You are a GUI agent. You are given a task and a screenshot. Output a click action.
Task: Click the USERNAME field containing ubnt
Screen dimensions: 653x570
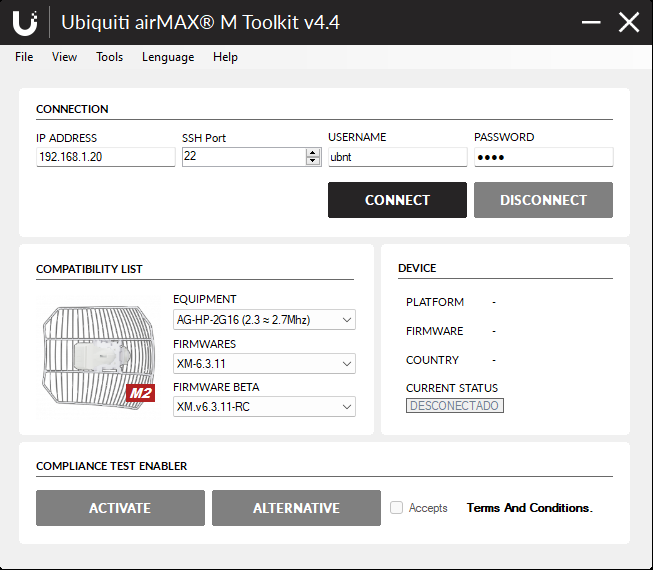pos(398,157)
